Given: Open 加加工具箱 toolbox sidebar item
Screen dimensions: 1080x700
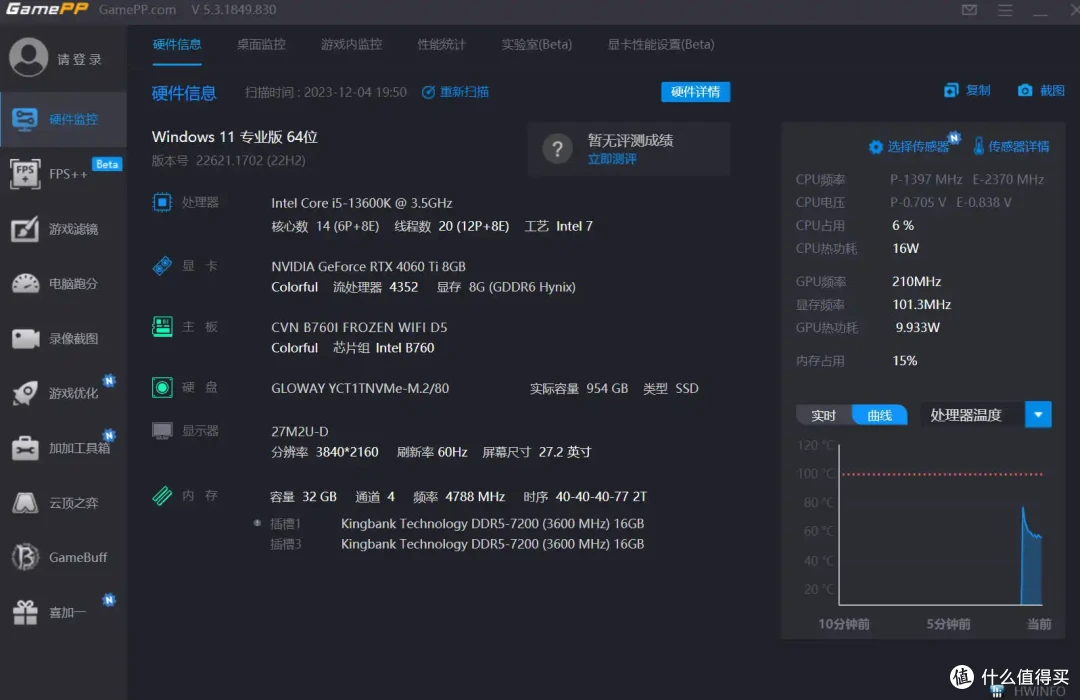Looking at the screenshot, I should (63, 448).
